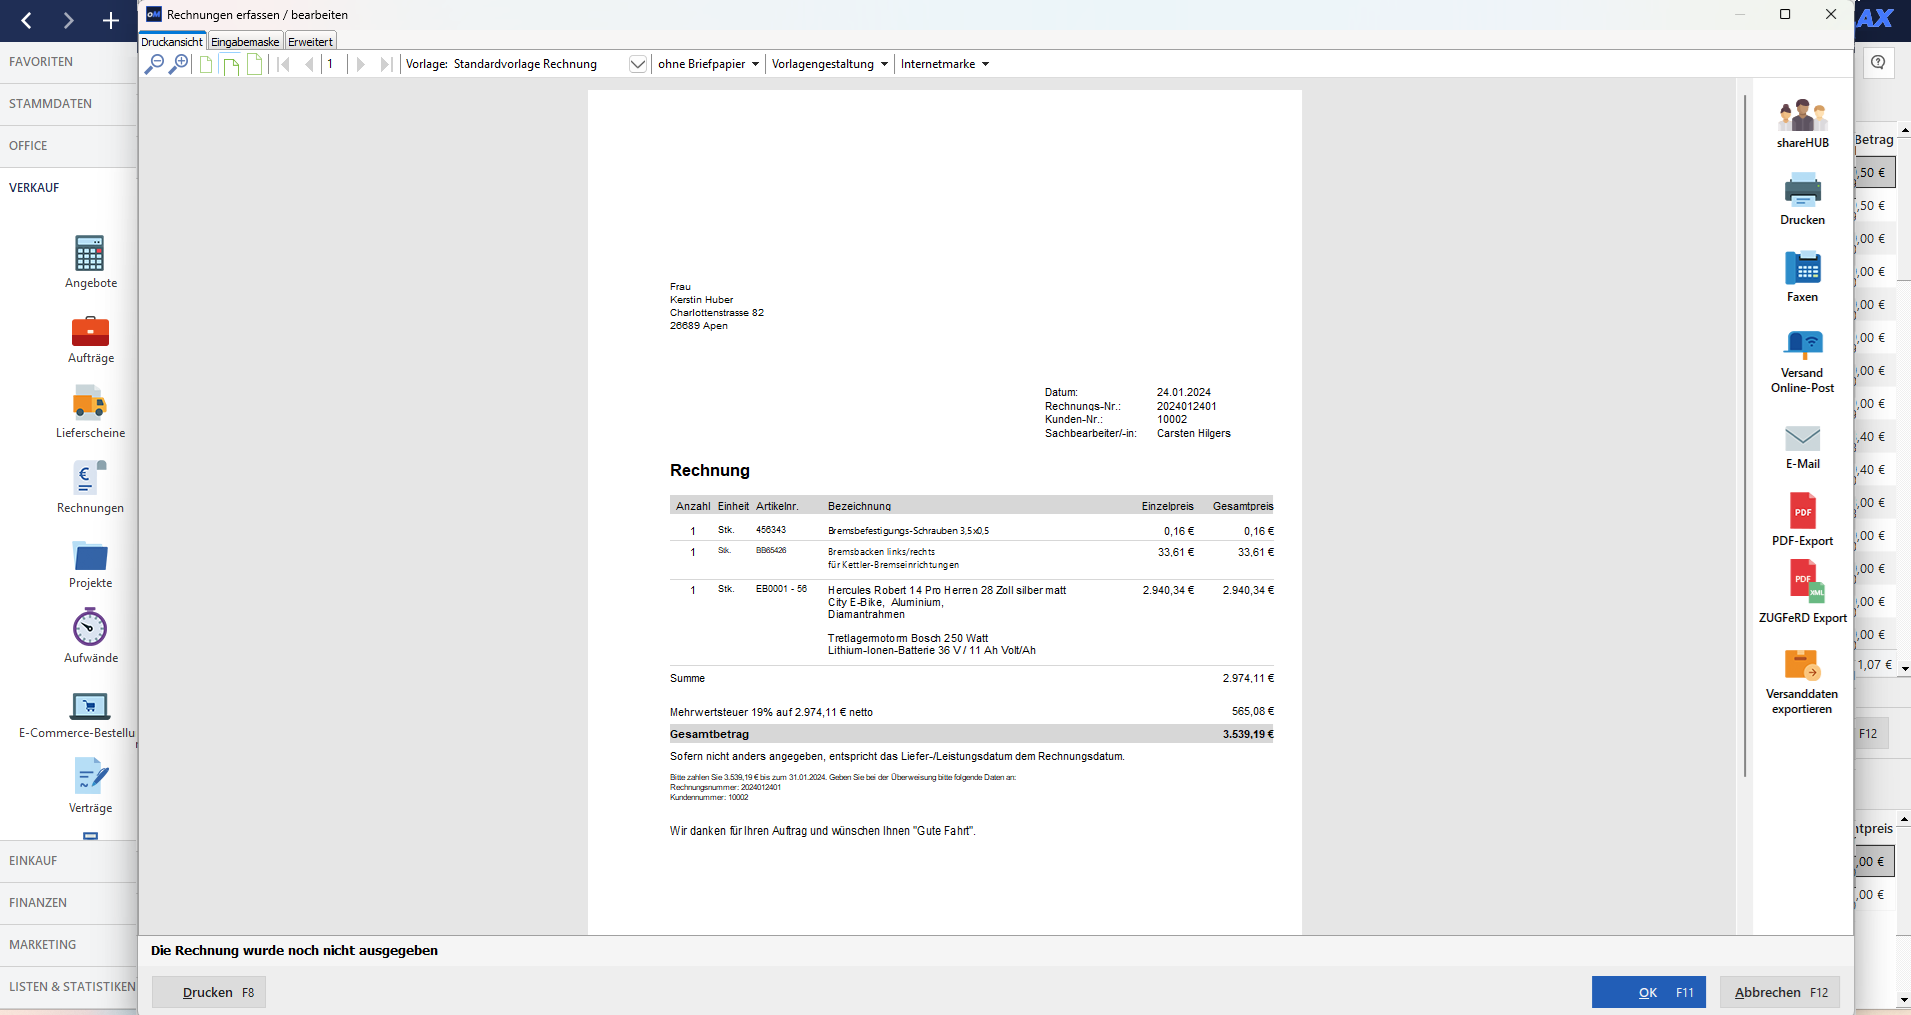Jump to first page of preview
1911x1015 pixels.
coord(284,64)
